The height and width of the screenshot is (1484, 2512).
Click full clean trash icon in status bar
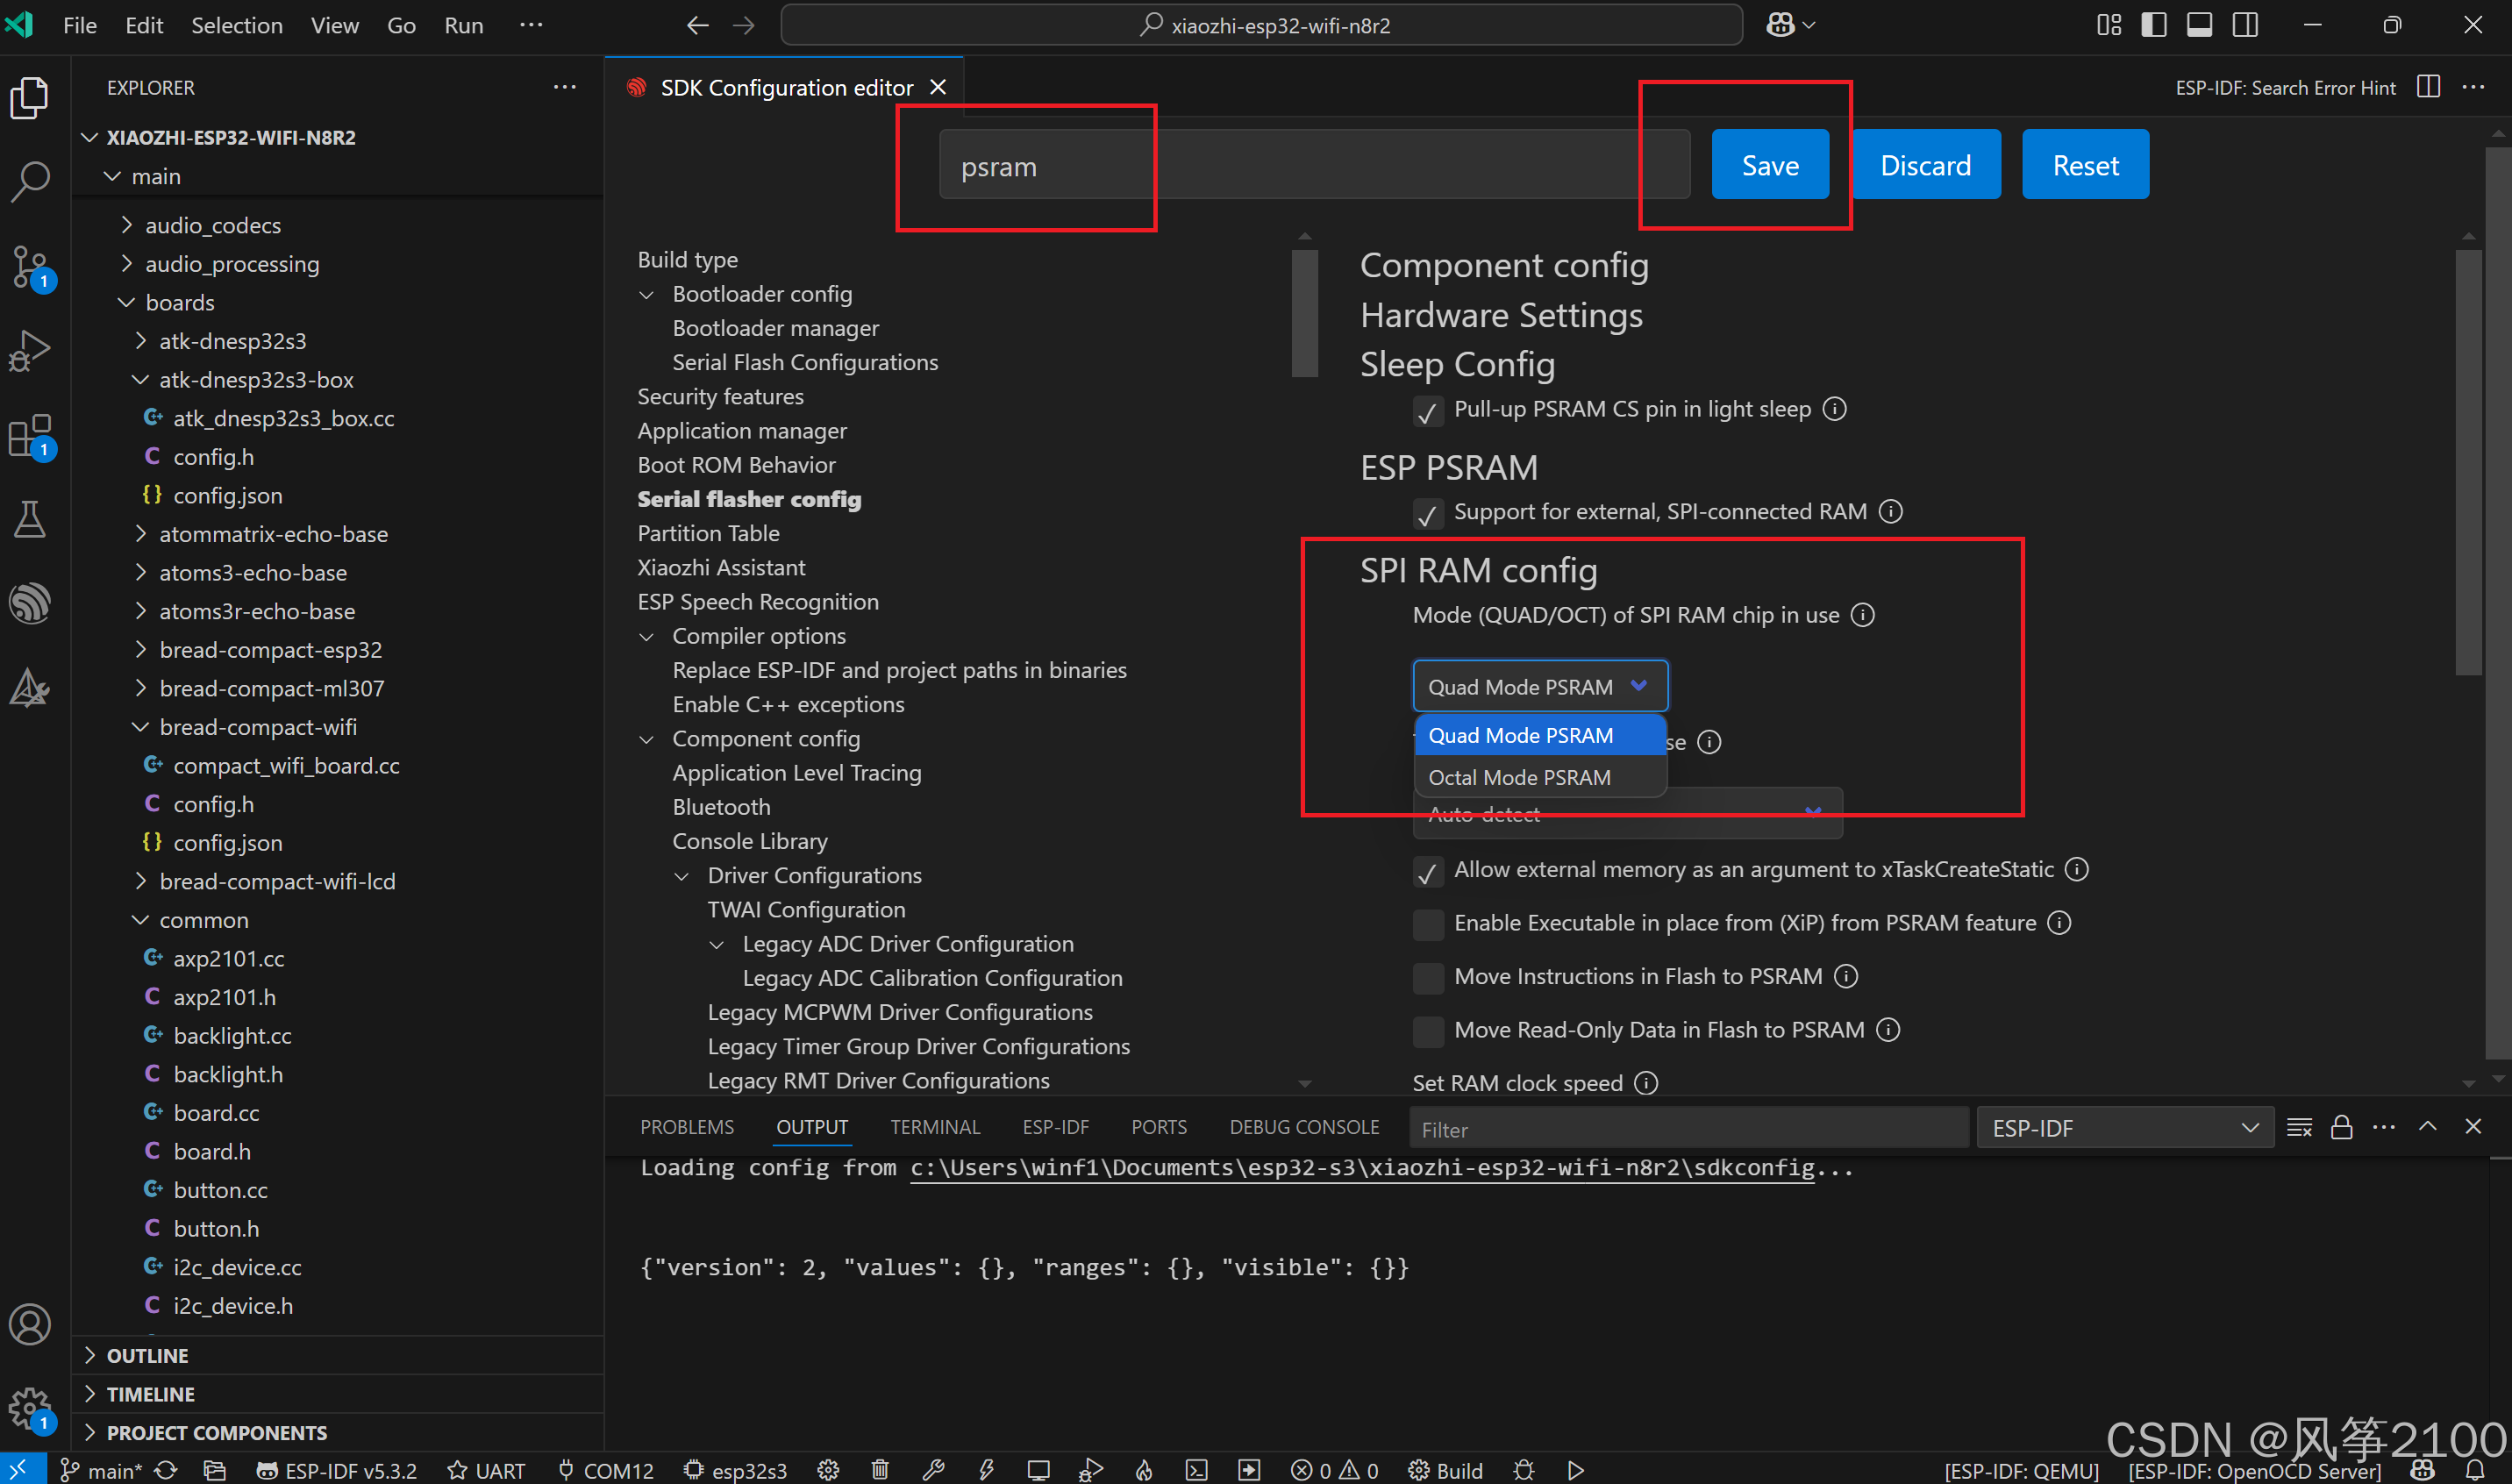pyautogui.click(x=880, y=1470)
